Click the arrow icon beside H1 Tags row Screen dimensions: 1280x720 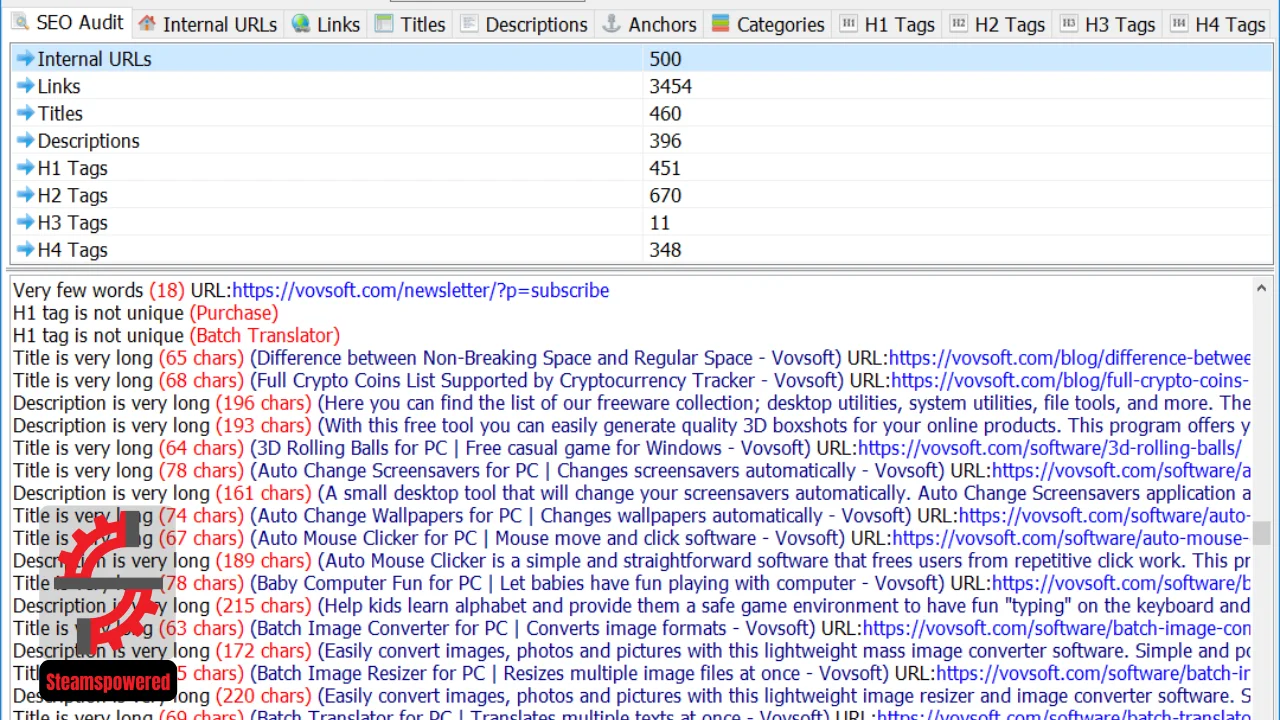25,168
